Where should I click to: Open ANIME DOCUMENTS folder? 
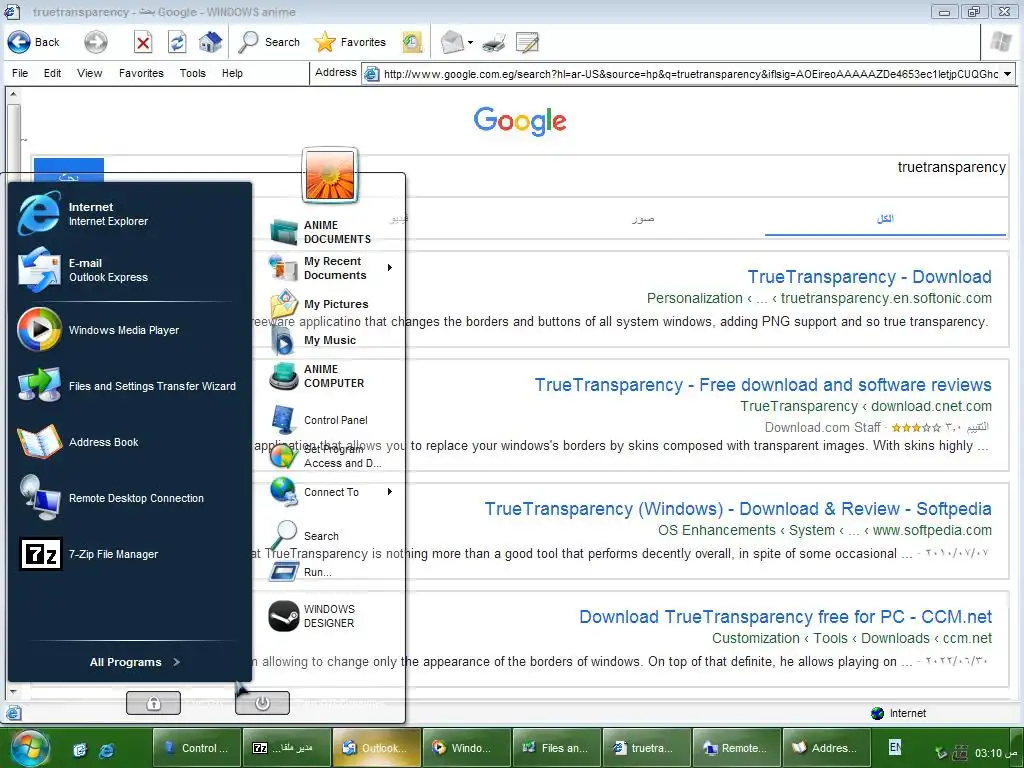(x=332, y=232)
